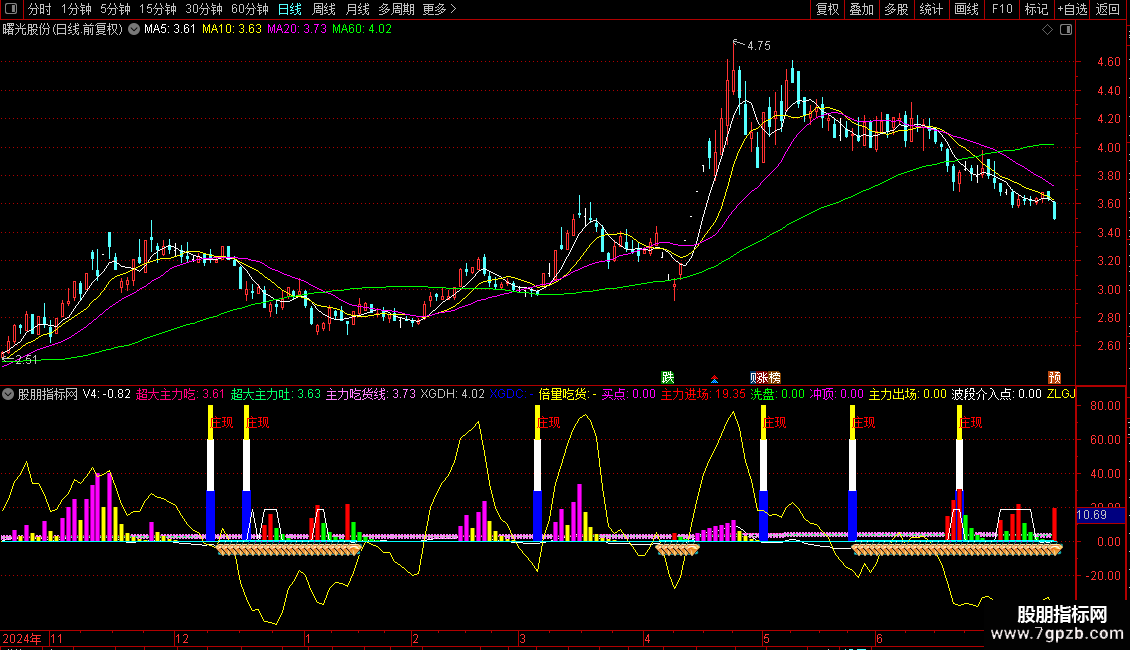1130x650 pixels.
Task: Expand the 股朋指标网 indicator panel dropdown
Action: pos(8,394)
